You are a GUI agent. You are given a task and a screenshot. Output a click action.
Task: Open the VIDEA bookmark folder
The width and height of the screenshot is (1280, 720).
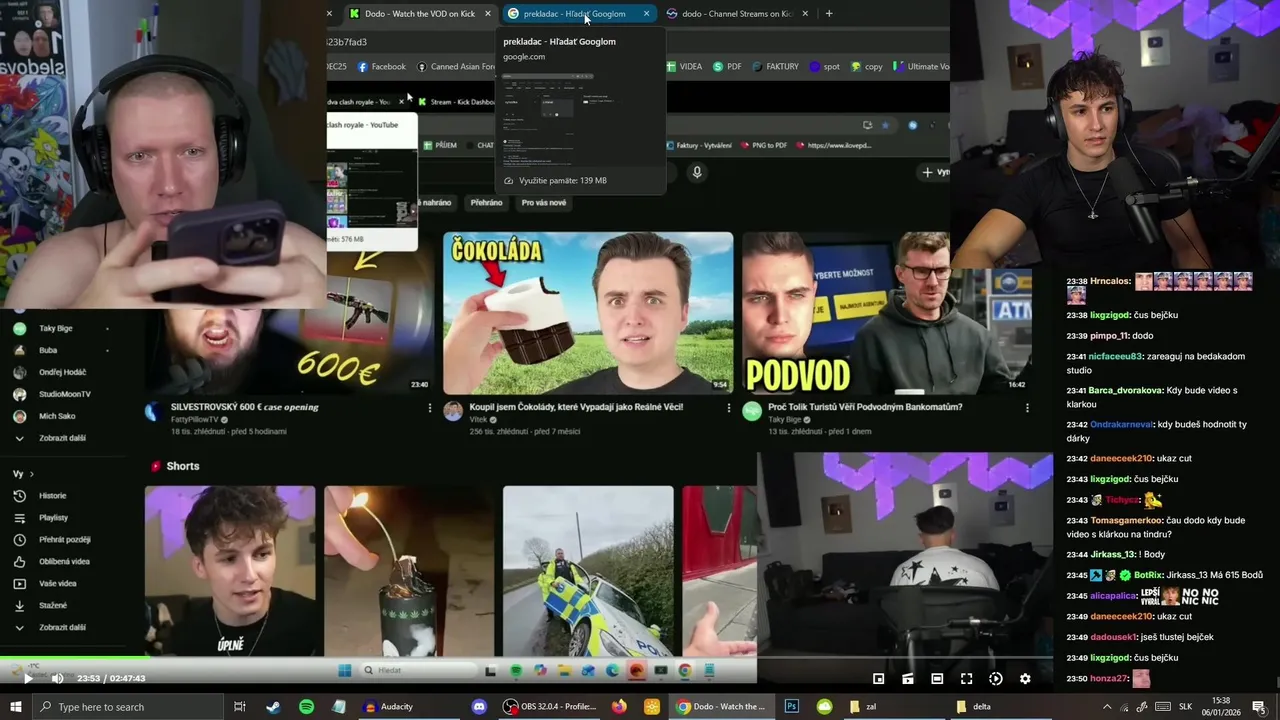(684, 67)
